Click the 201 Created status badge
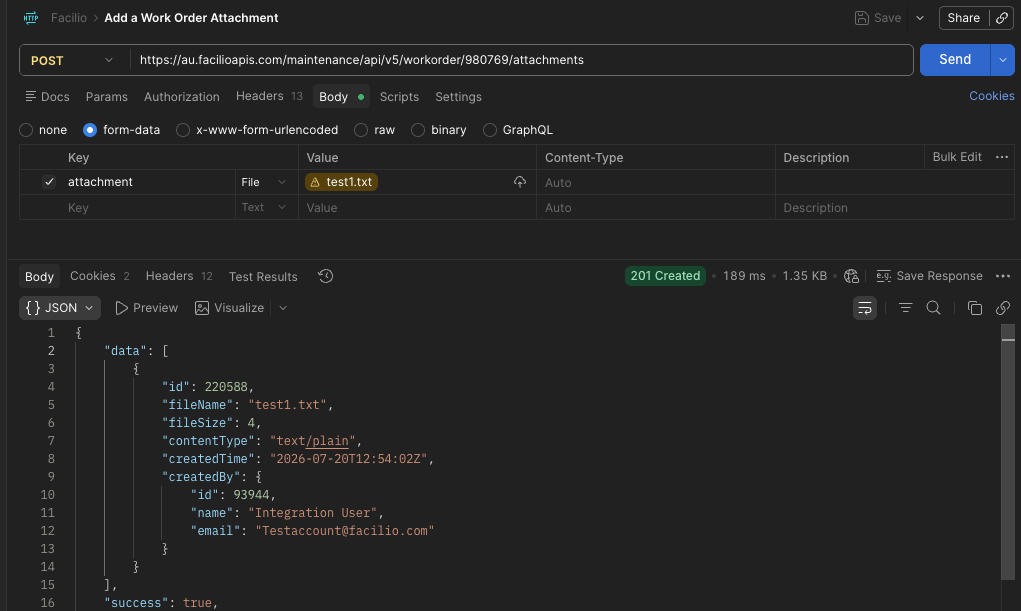Screen dimensions: 1021x611 [x=665, y=276]
